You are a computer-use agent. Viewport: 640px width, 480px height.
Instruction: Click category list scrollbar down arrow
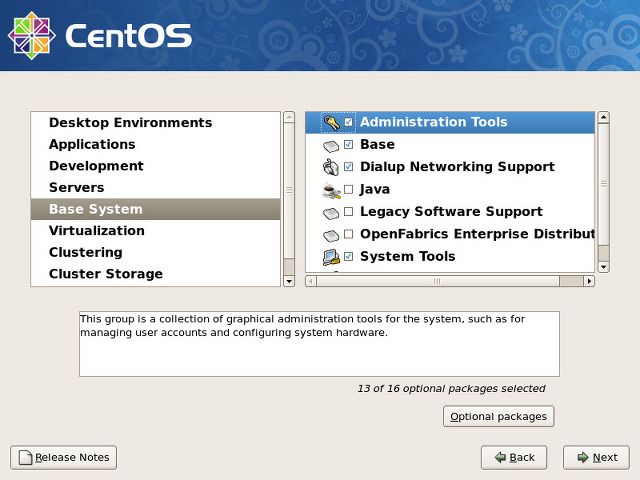289,281
